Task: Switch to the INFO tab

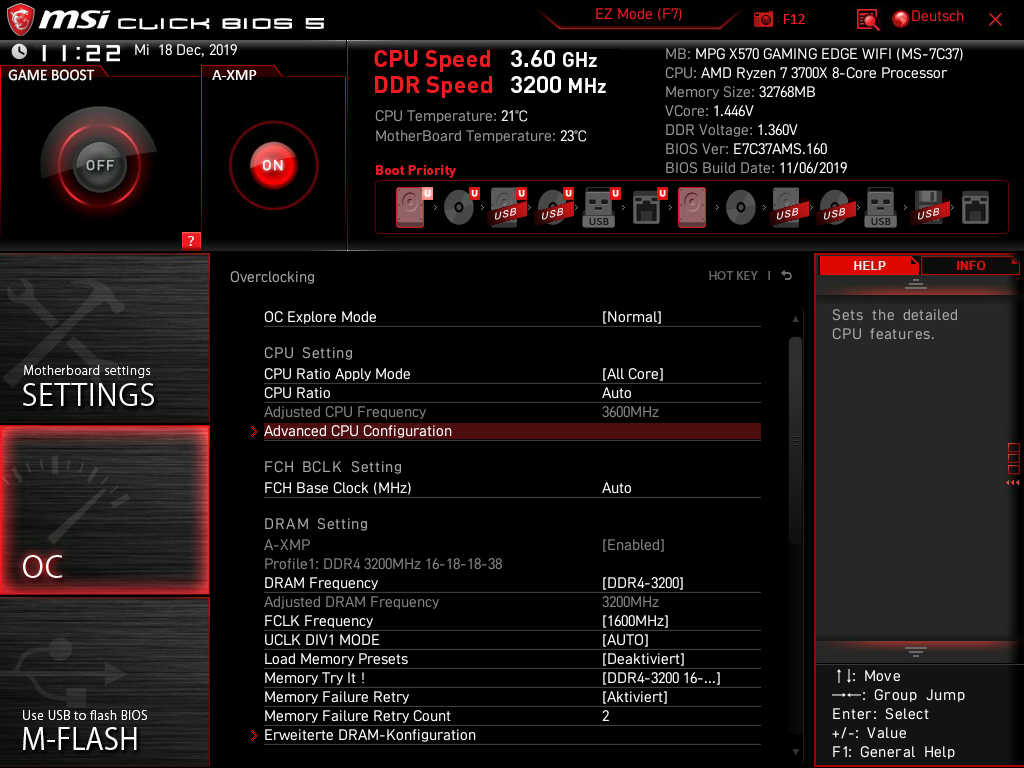Action: pyautogui.click(x=970, y=265)
